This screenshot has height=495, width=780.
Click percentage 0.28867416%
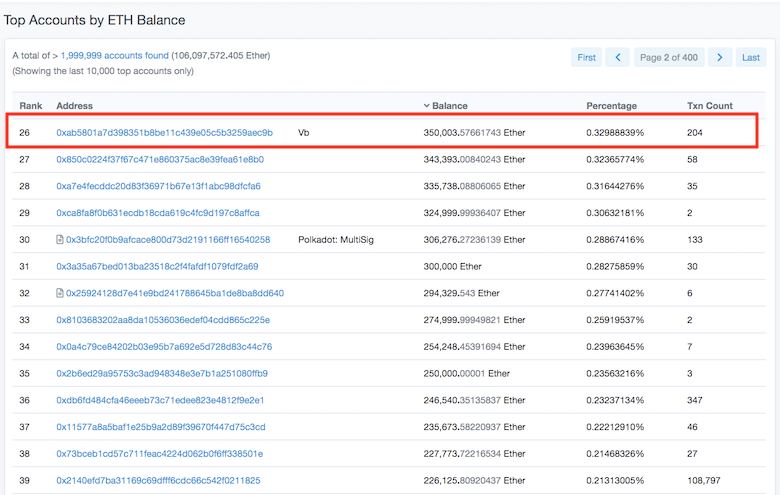point(615,240)
